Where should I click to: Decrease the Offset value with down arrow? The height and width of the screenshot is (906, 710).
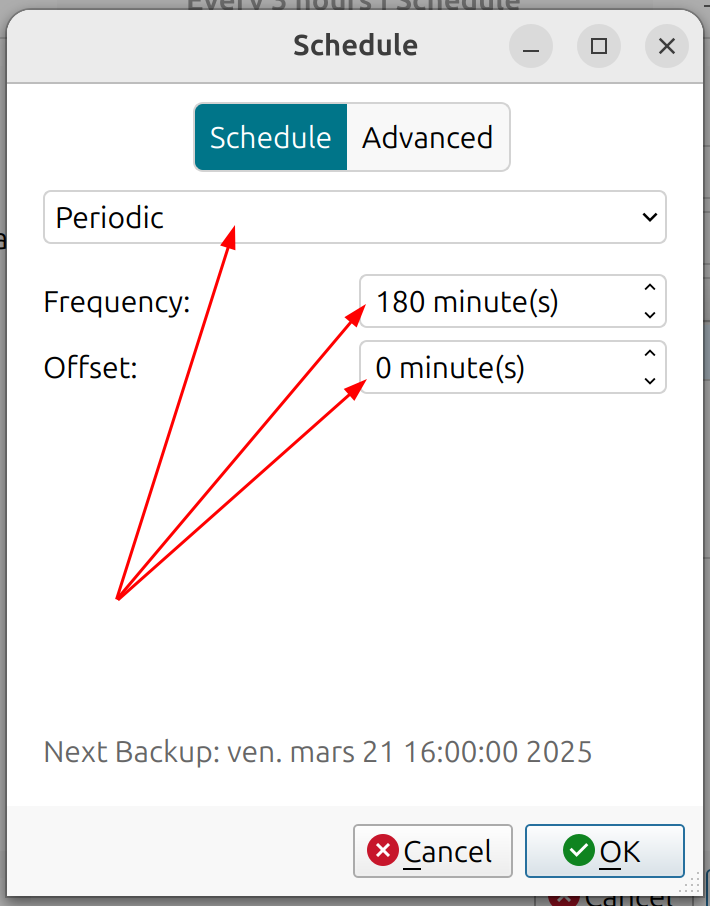click(649, 380)
